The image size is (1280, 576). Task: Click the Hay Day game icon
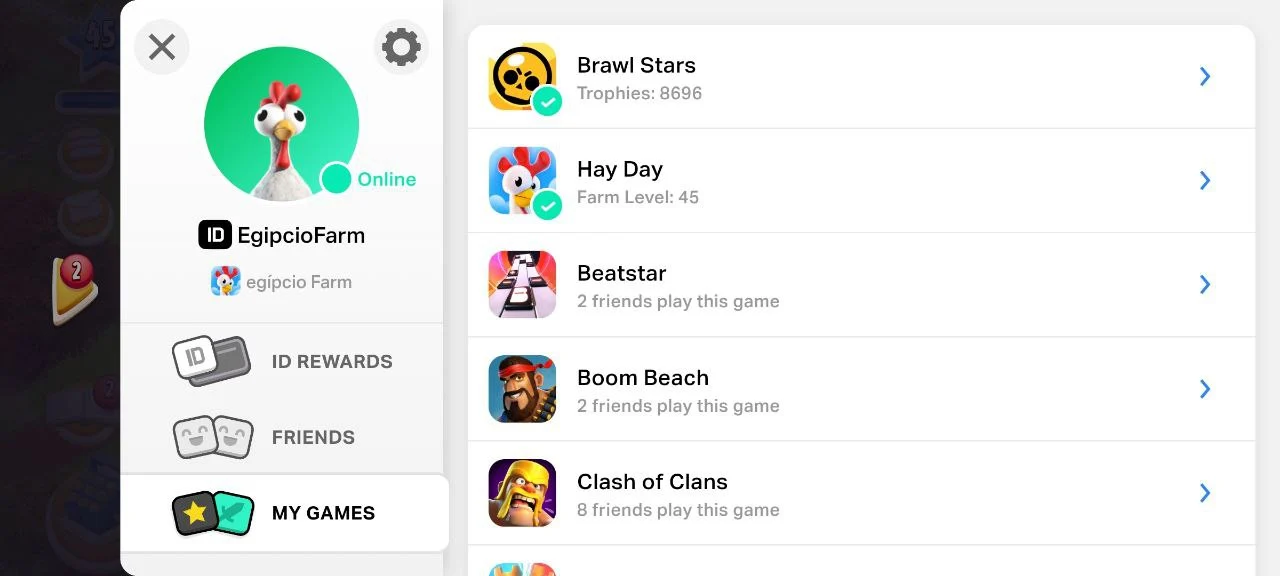(x=522, y=180)
